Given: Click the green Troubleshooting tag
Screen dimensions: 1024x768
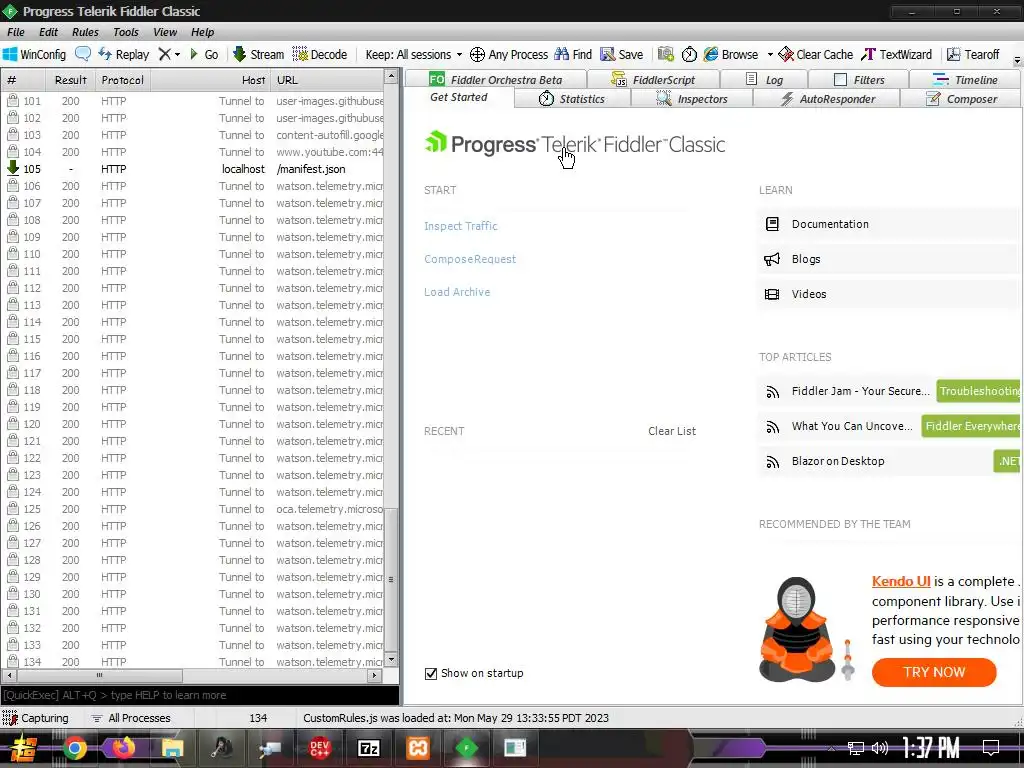Looking at the screenshot, I should coord(978,391).
